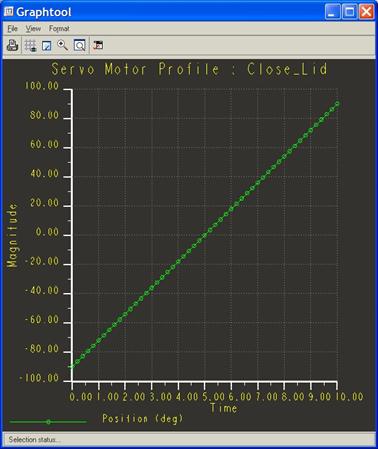378x449 pixels.
Task: Open the View menu
Action: [33, 29]
